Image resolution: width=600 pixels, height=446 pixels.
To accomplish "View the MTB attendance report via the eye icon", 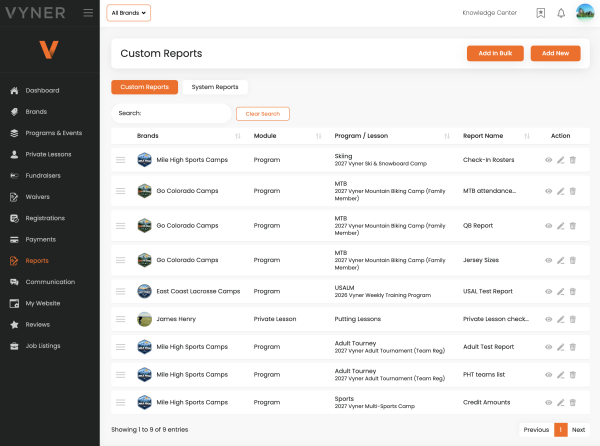I will pyautogui.click(x=549, y=191).
